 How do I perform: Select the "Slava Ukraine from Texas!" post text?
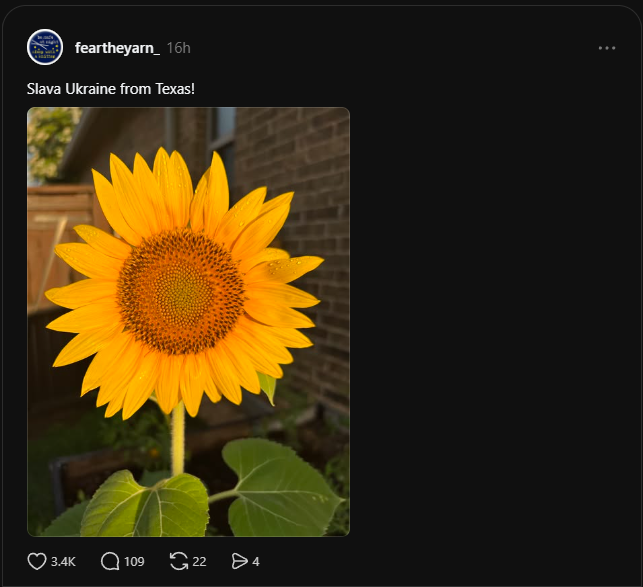[111, 89]
